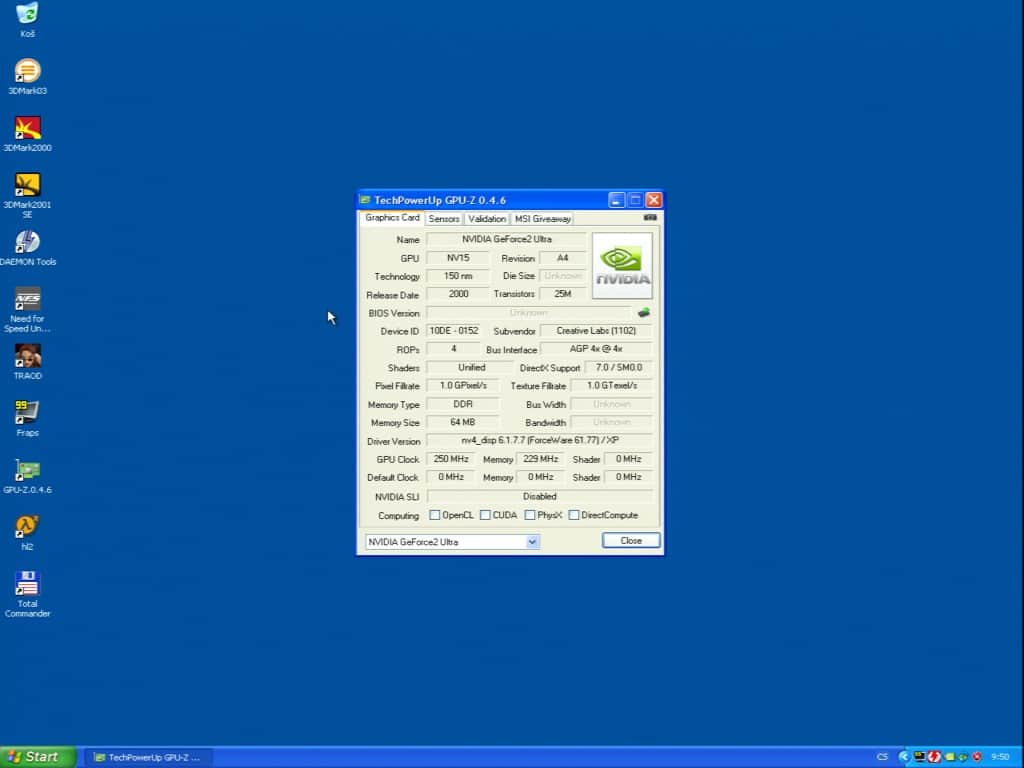Enable the OpenCL checkbox
The height and width of the screenshot is (768, 1024).
point(434,515)
